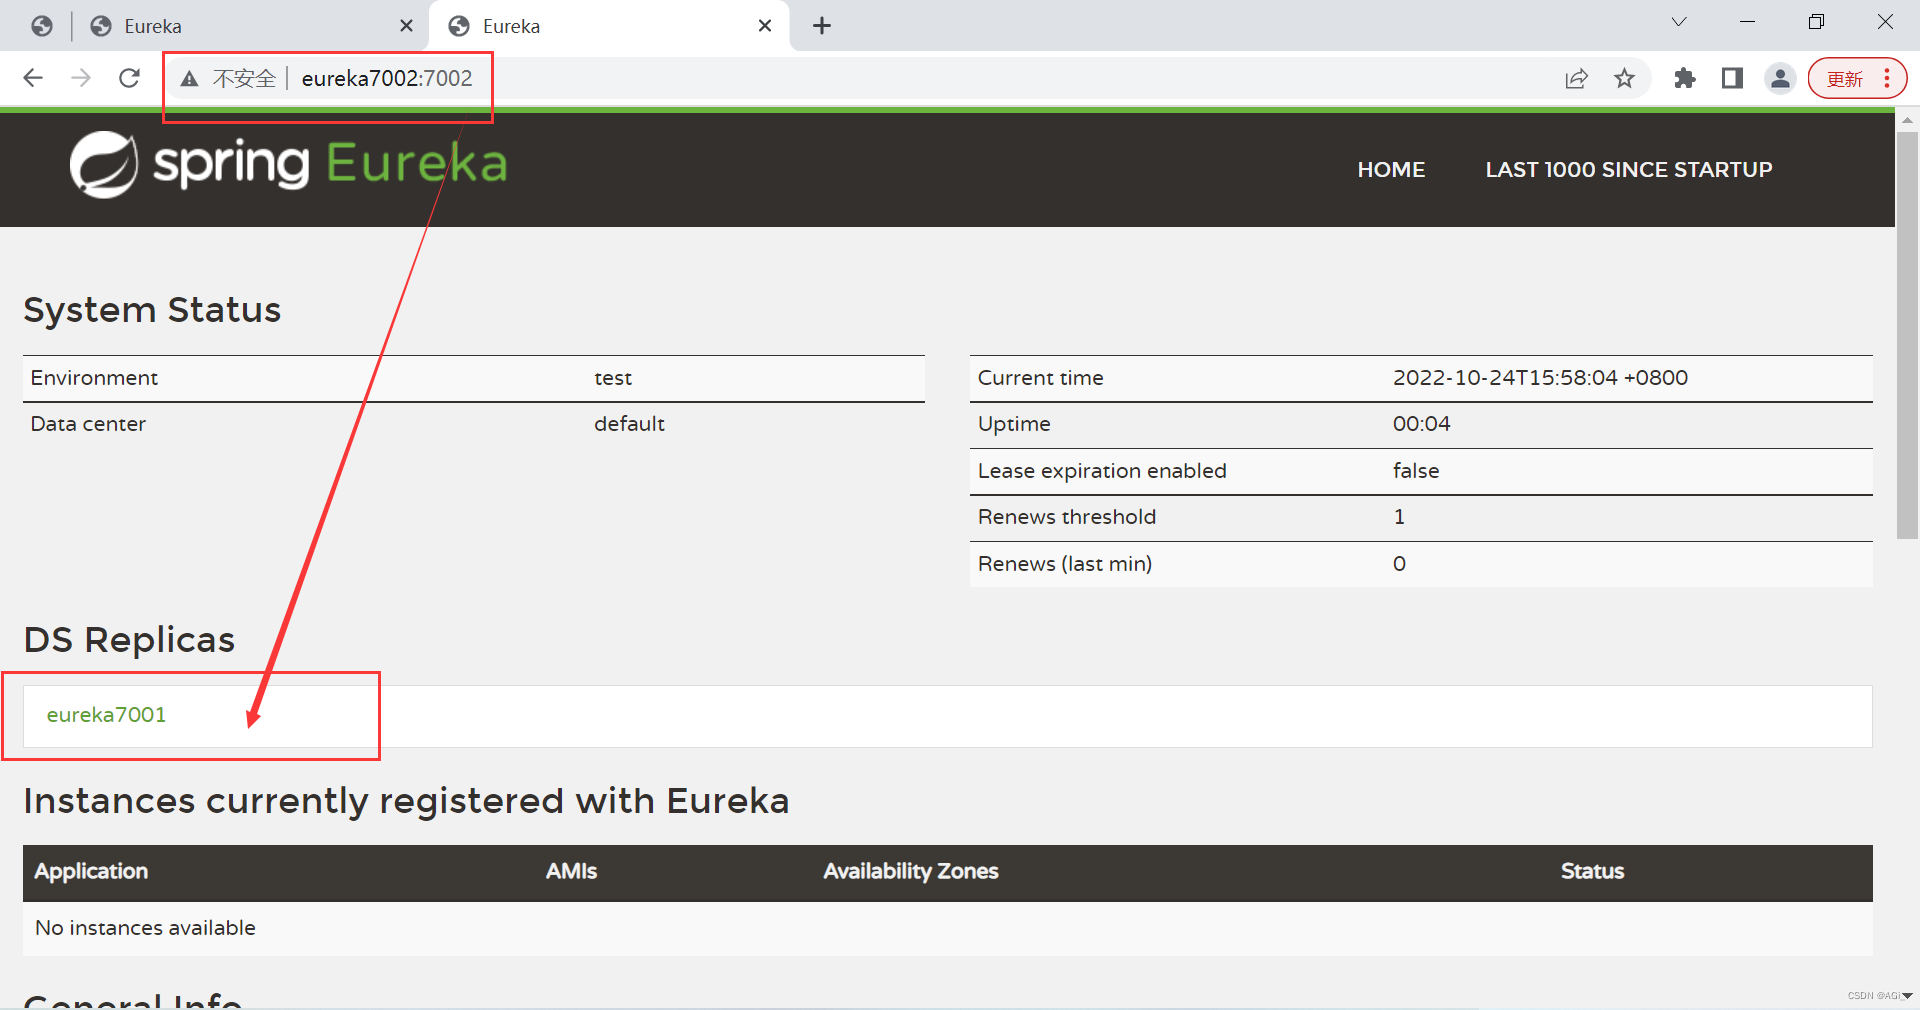Open the browser extensions puzzle icon
The height and width of the screenshot is (1010, 1920).
[x=1684, y=78]
